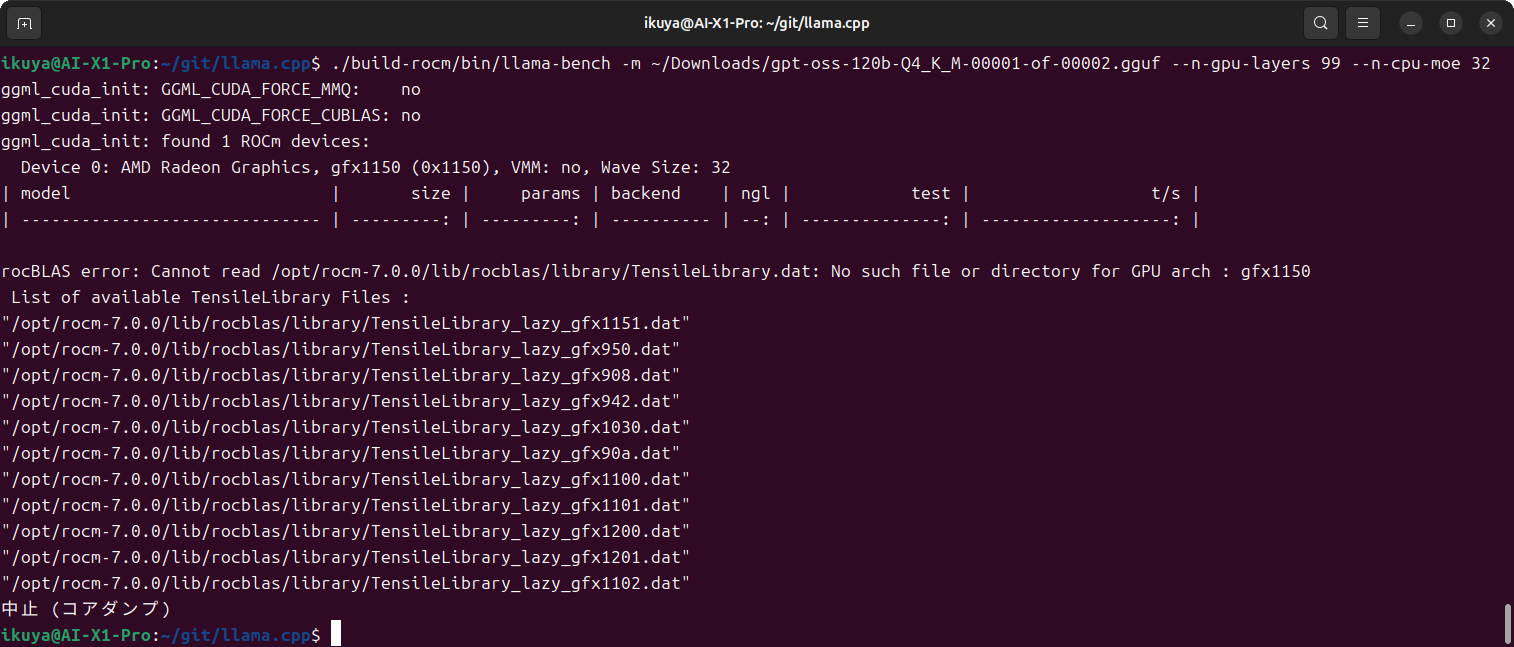Click the window title ikuya@AI-X1-Pro
The image size is (1514, 647).
(x=756, y=22)
